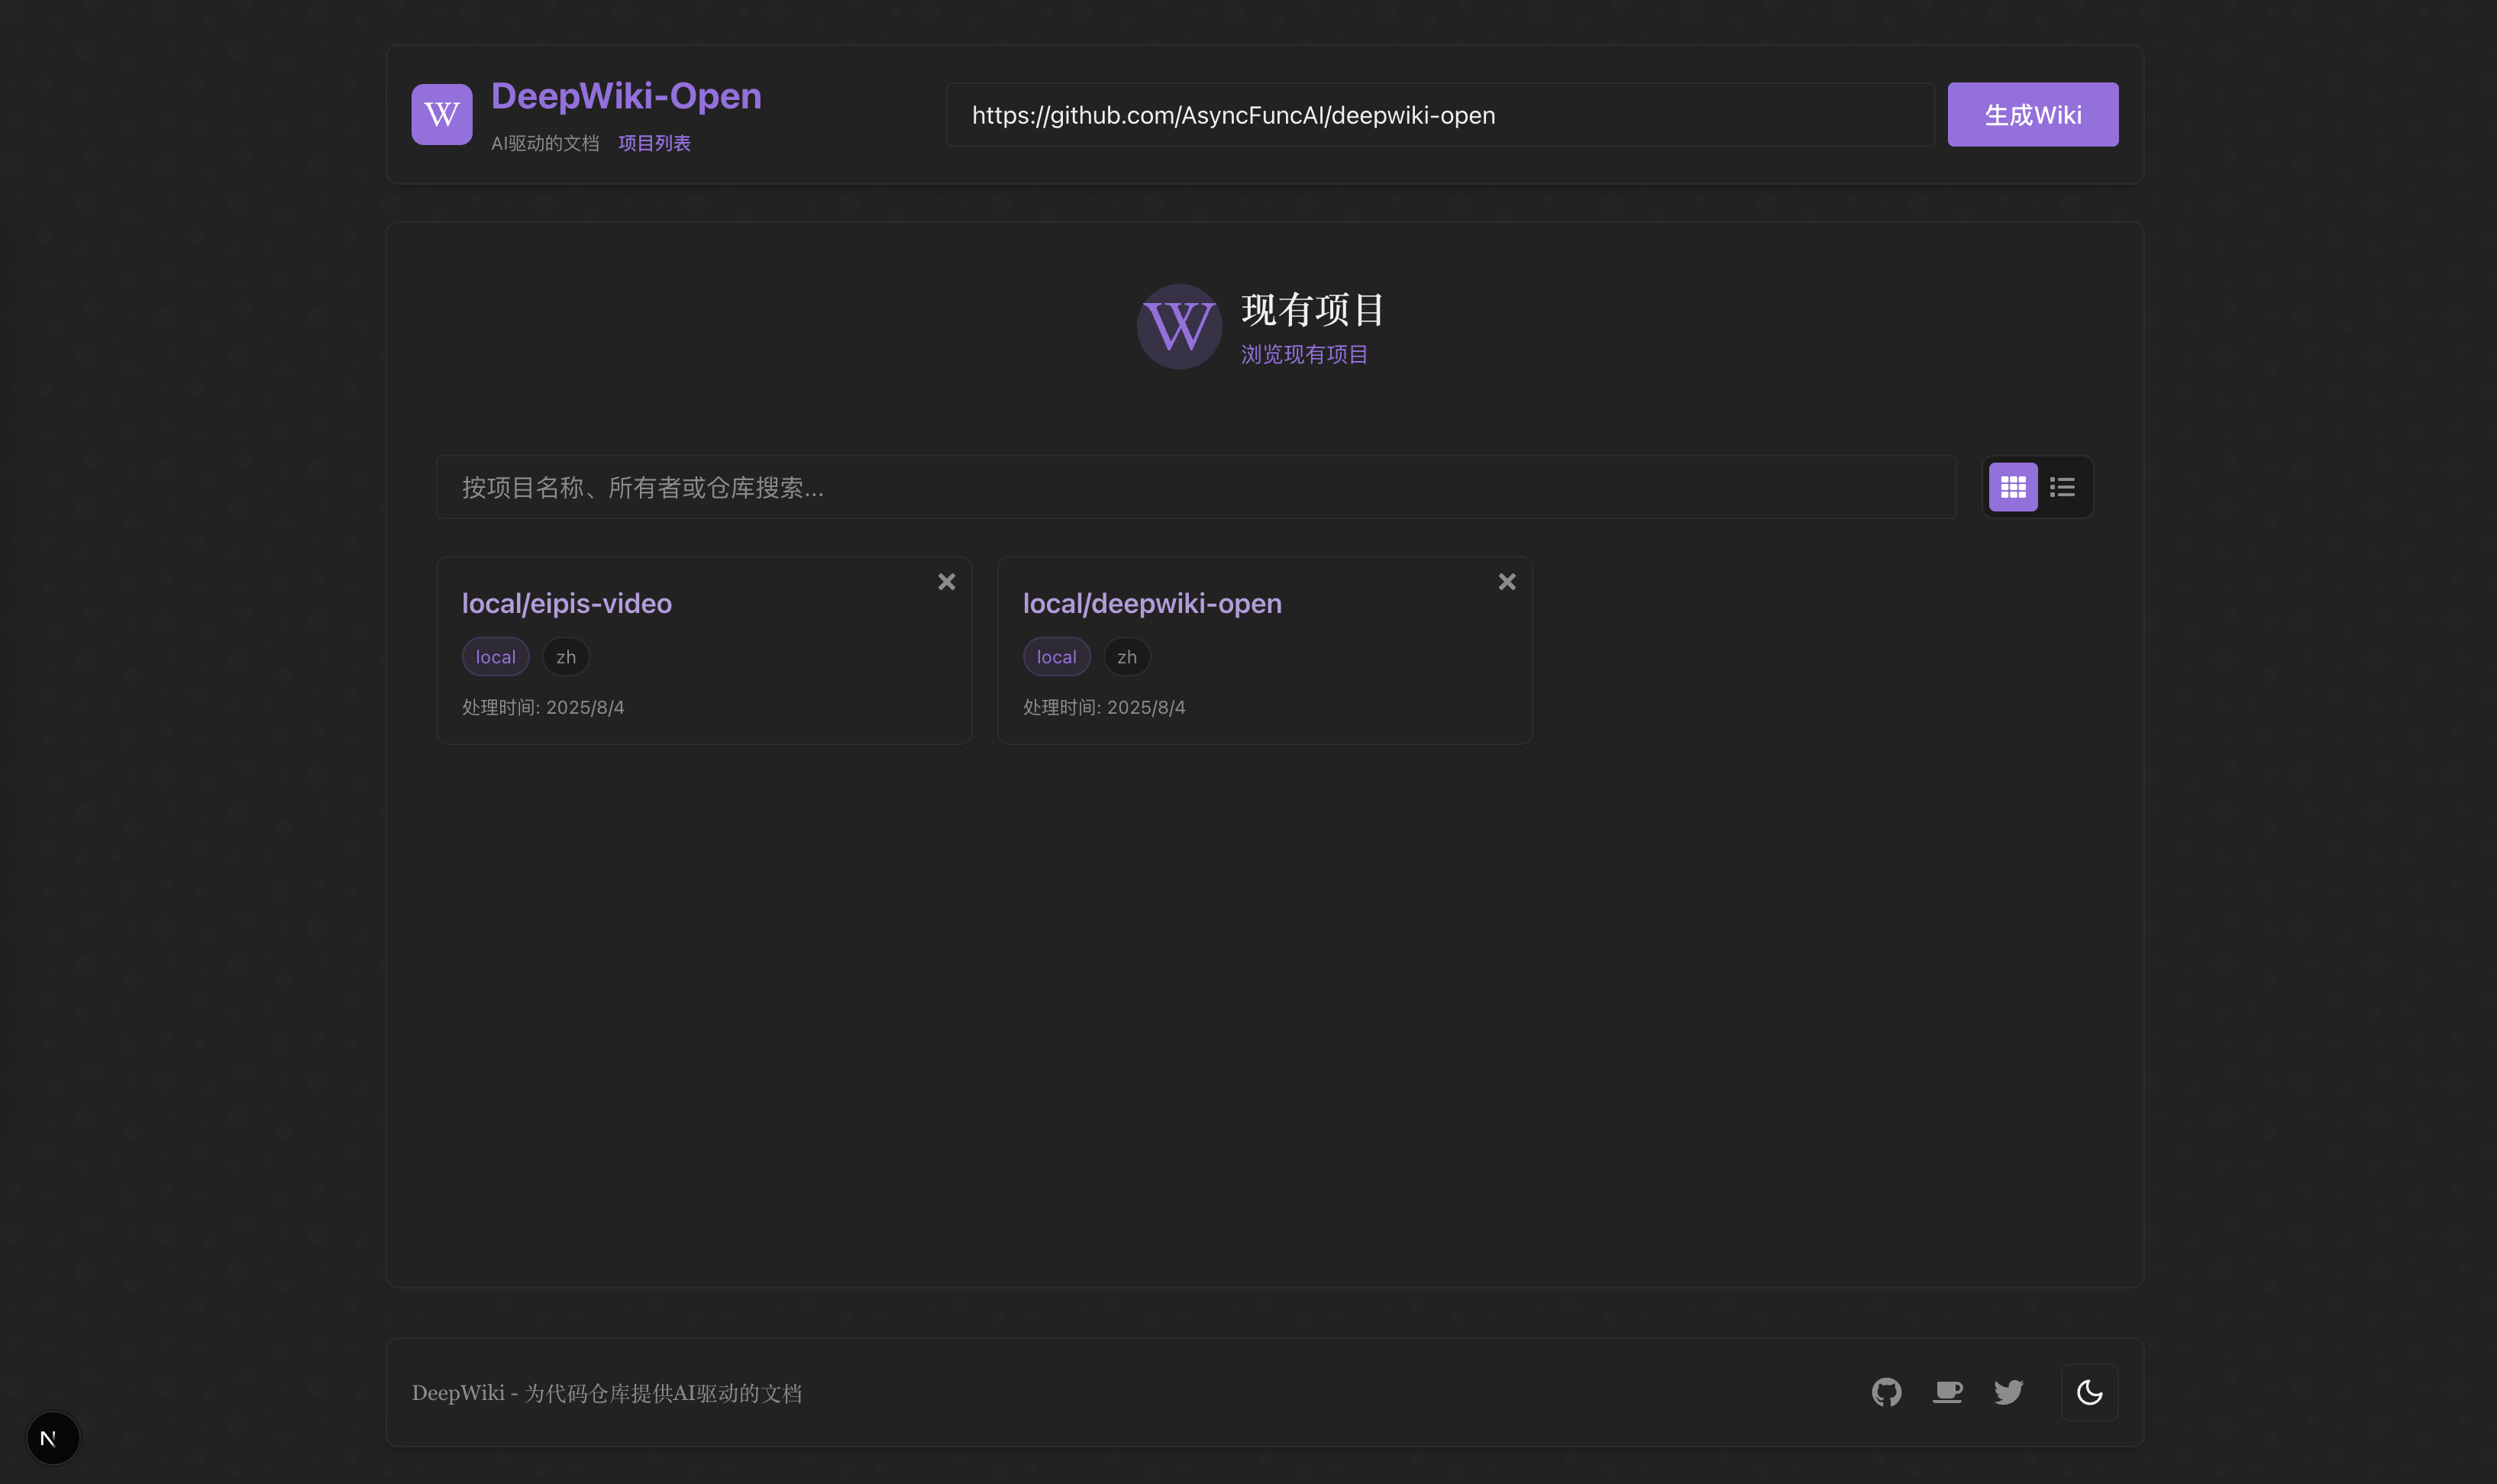Click the project search box

(x=1195, y=487)
